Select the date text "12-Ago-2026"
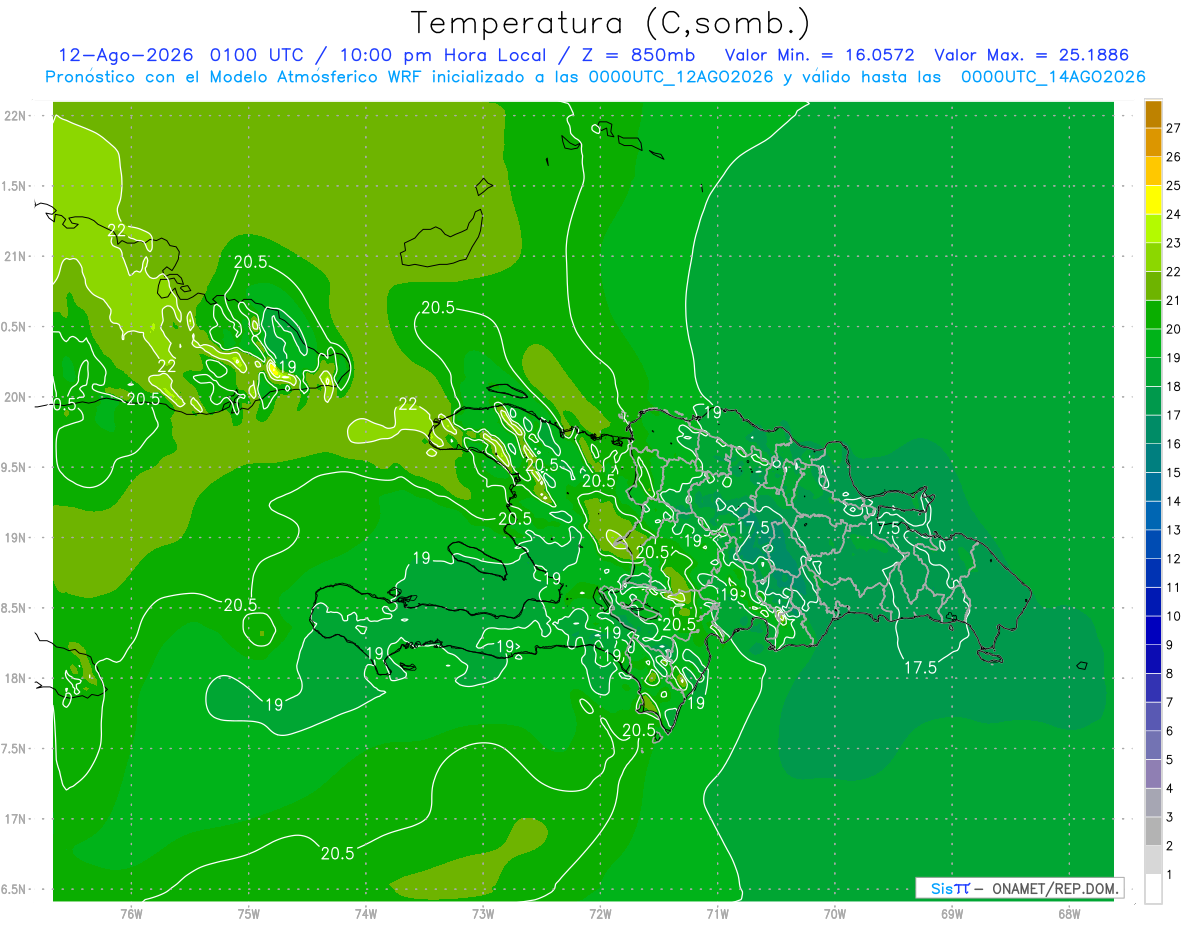 127,55
